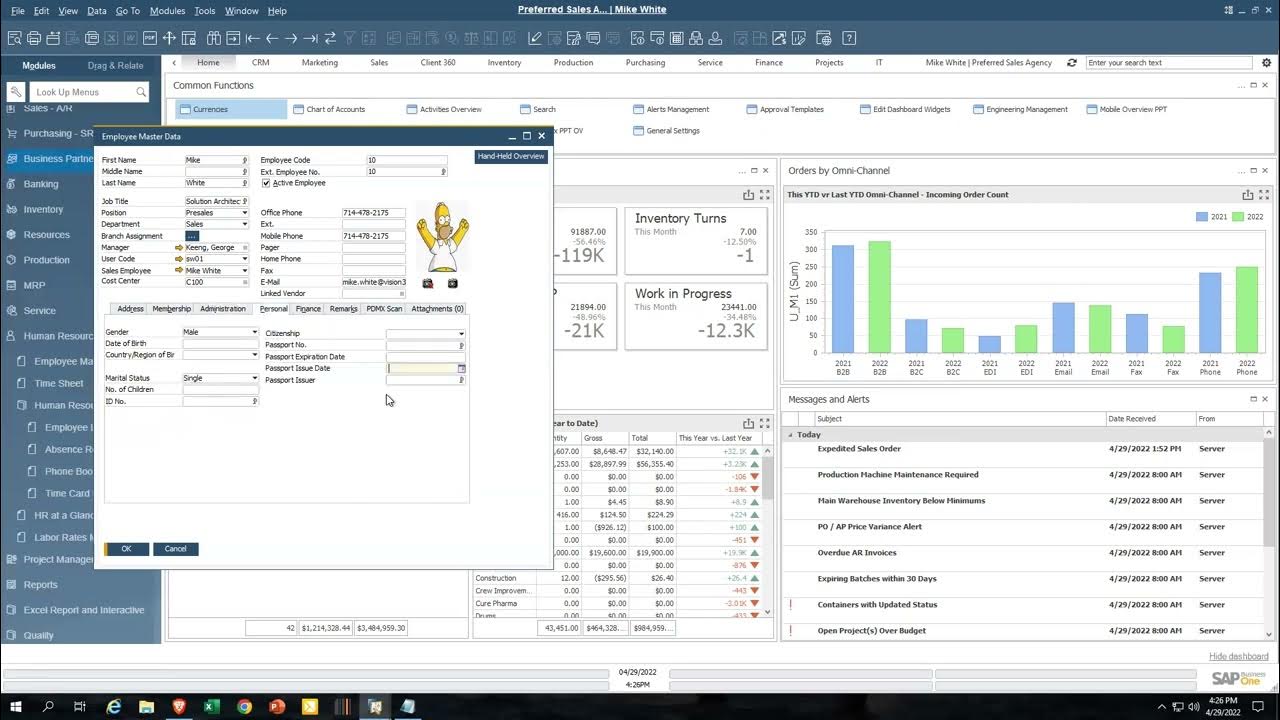Click the Print Preview toolbar icon
The height and width of the screenshot is (720, 1280).
14,38
